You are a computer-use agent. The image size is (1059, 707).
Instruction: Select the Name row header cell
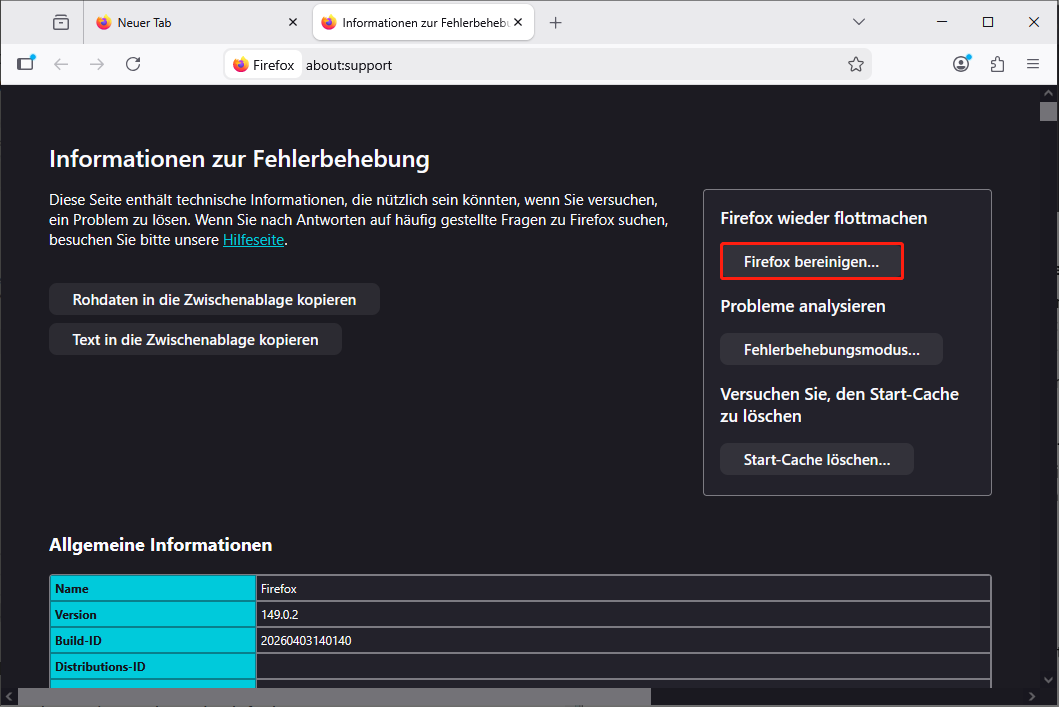click(153, 588)
